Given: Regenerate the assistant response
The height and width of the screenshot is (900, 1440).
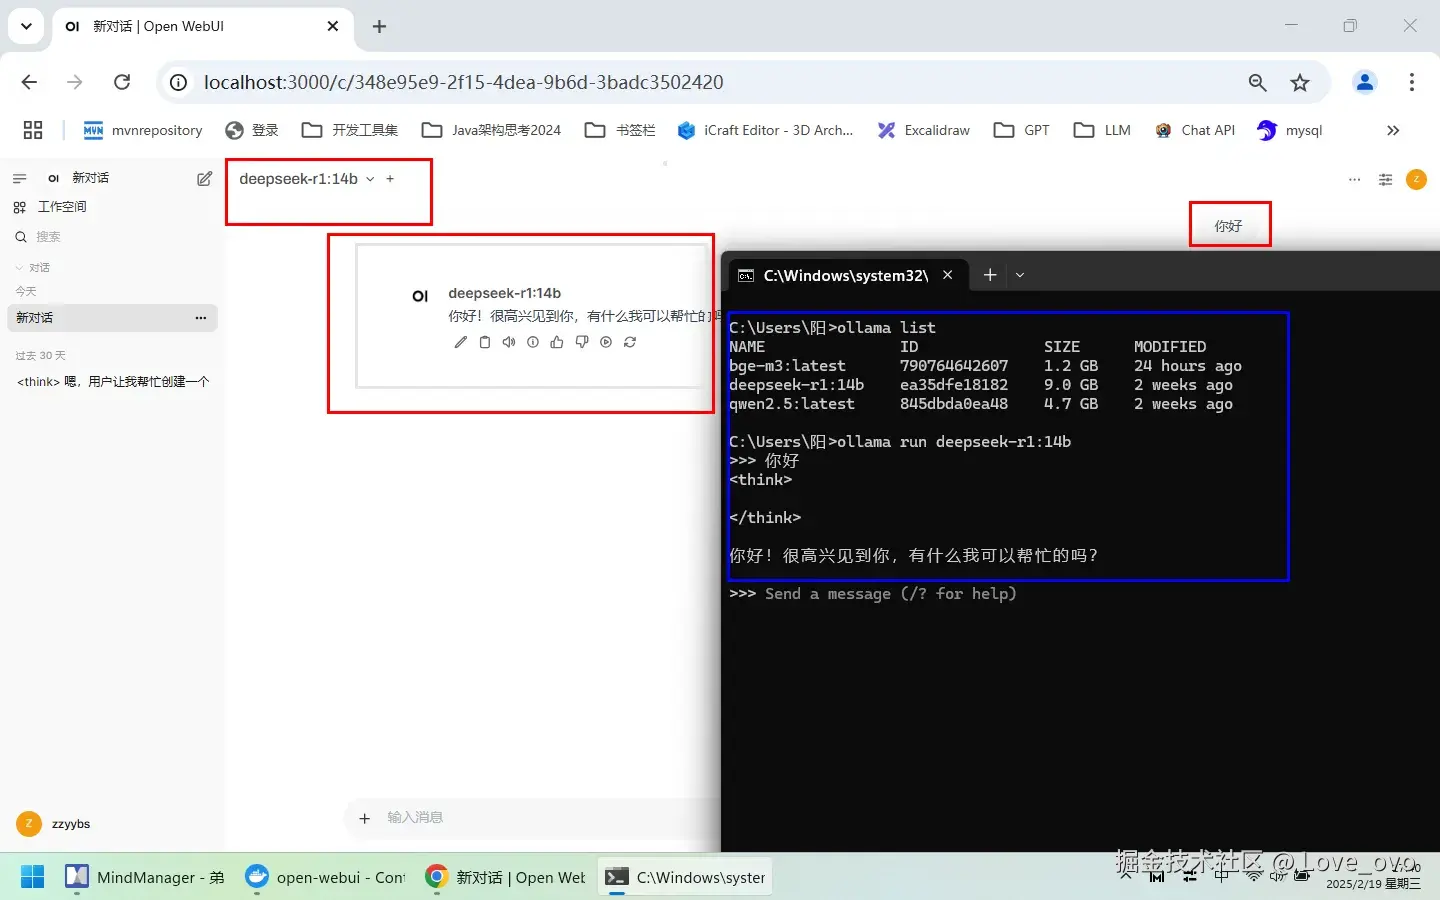Looking at the screenshot, I should (630, 342).
